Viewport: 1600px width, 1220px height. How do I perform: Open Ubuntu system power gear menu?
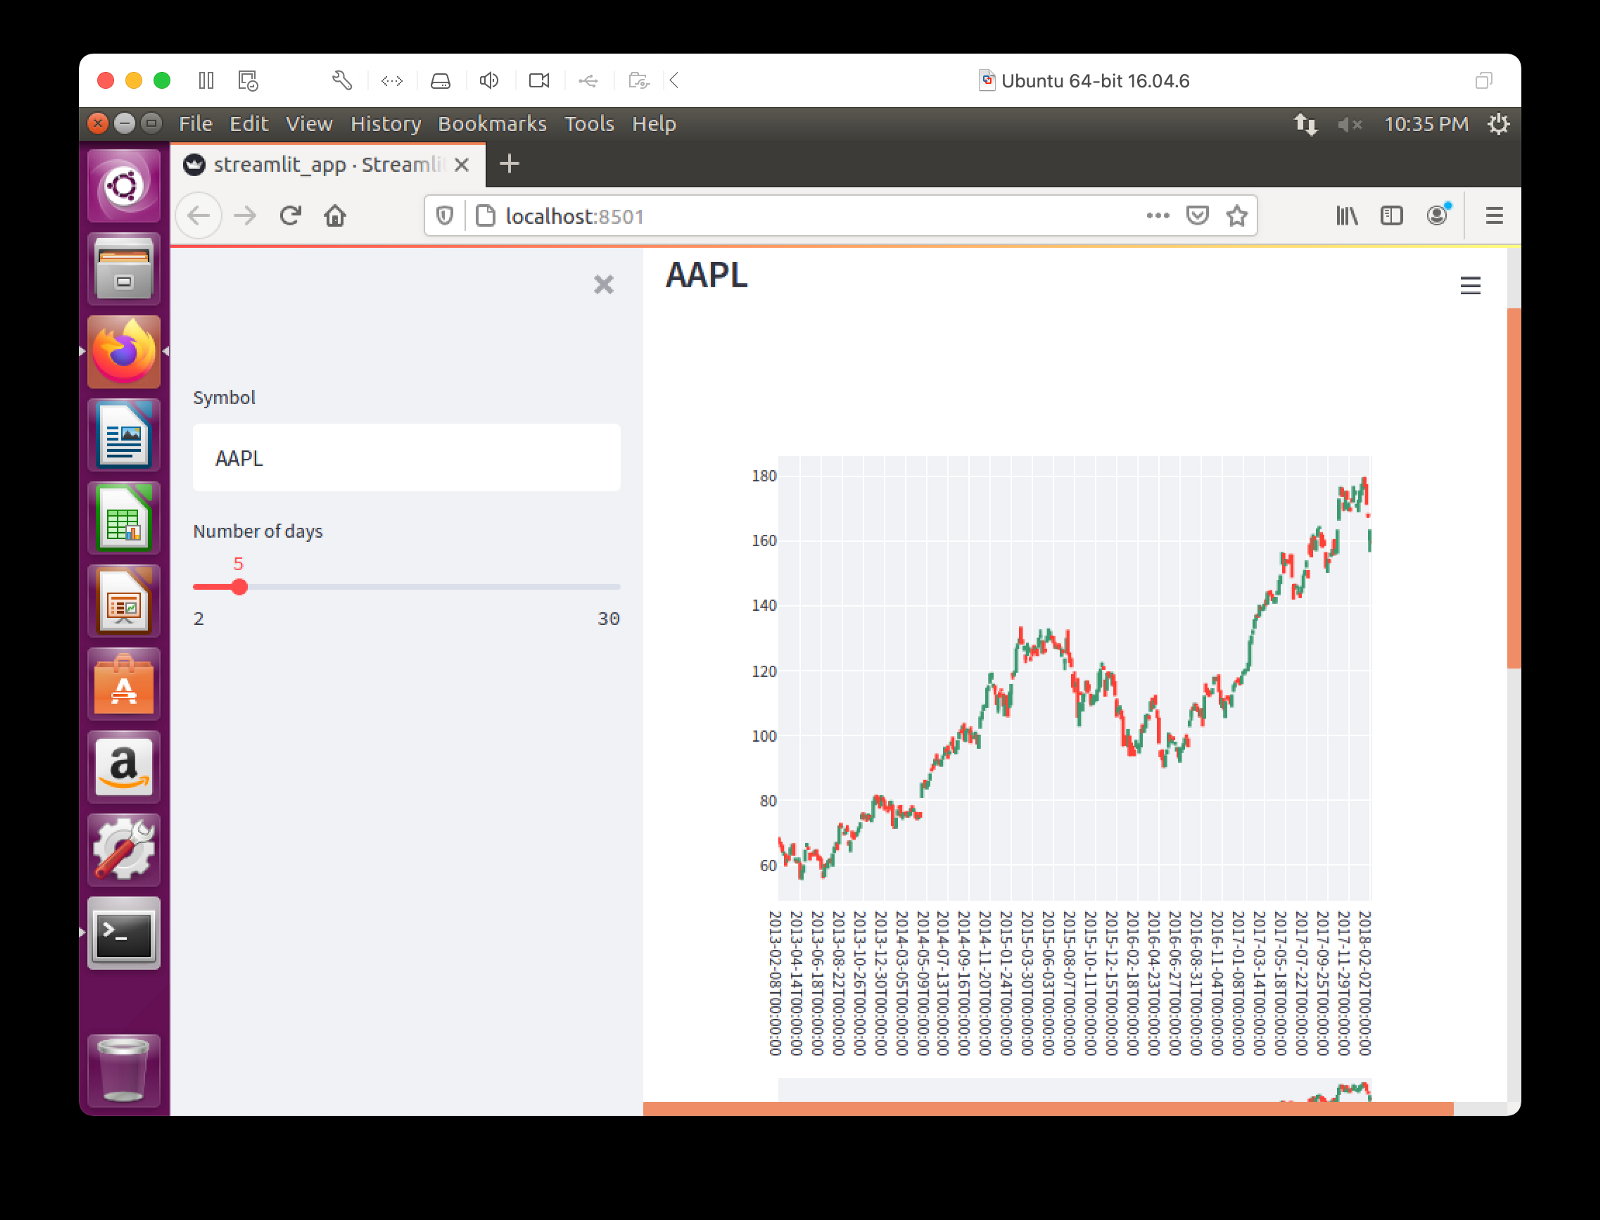coord(1498,124)
